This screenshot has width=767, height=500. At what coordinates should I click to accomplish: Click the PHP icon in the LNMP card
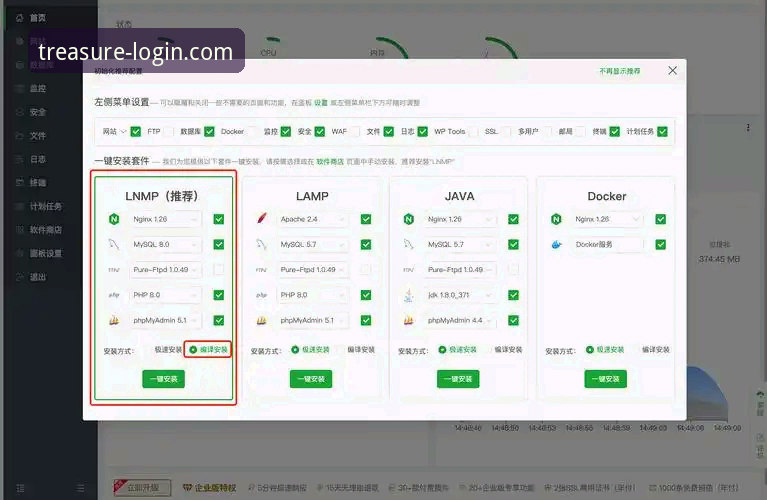[114, 295]
